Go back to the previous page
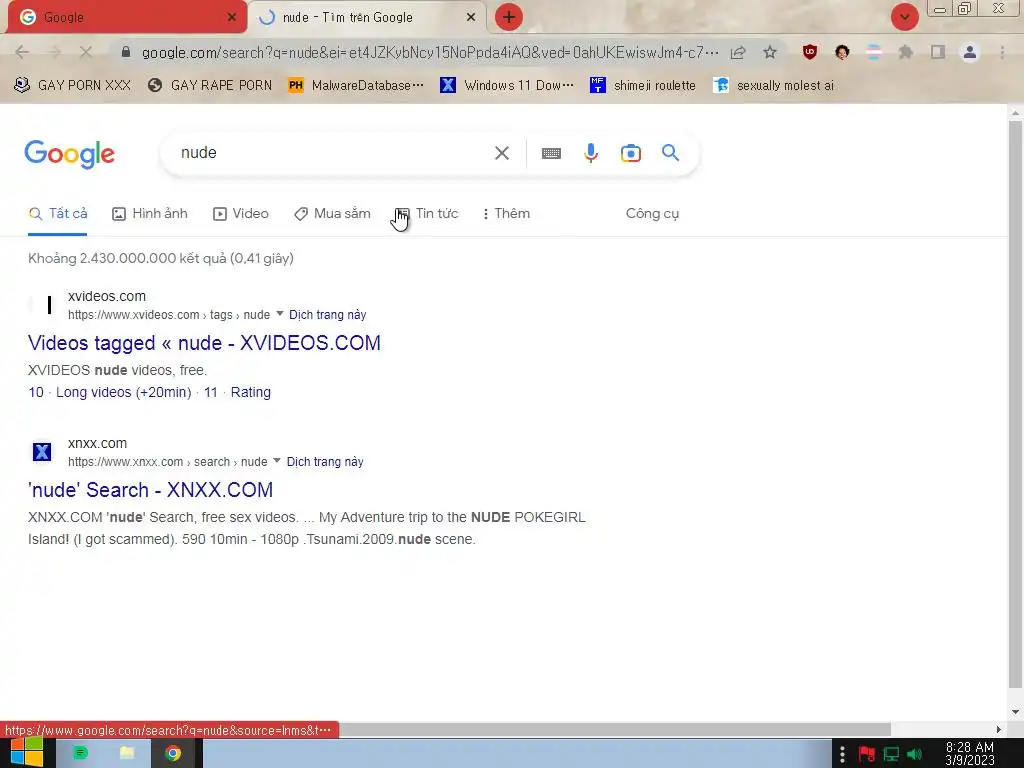 tap(22, 52)
